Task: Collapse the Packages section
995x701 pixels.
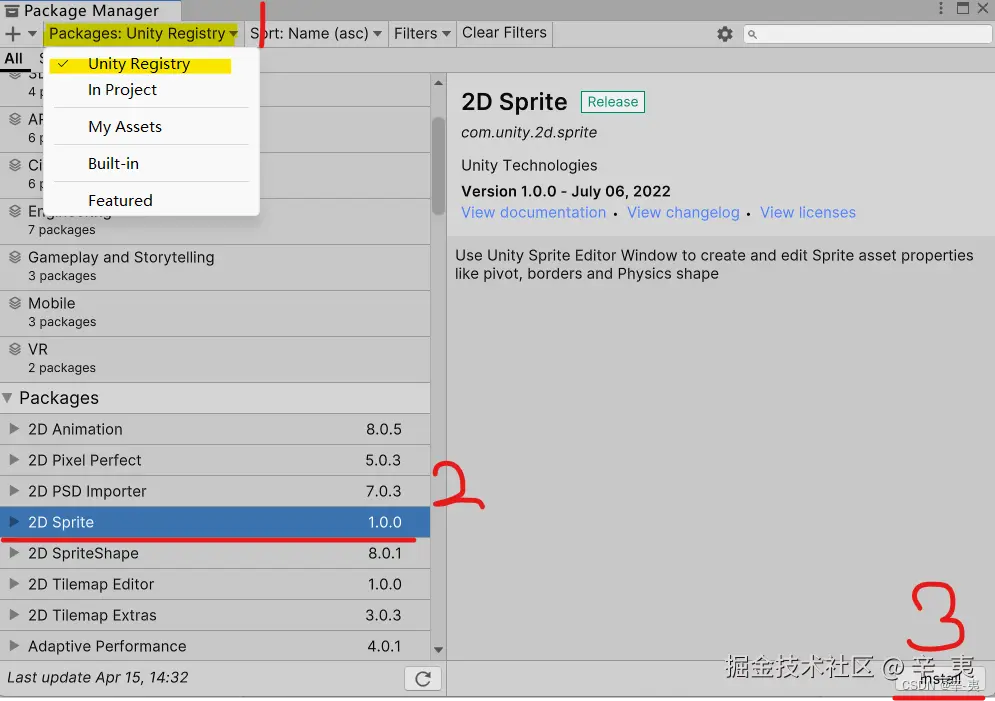Action: pyautogui.click(x=8, y=398)
